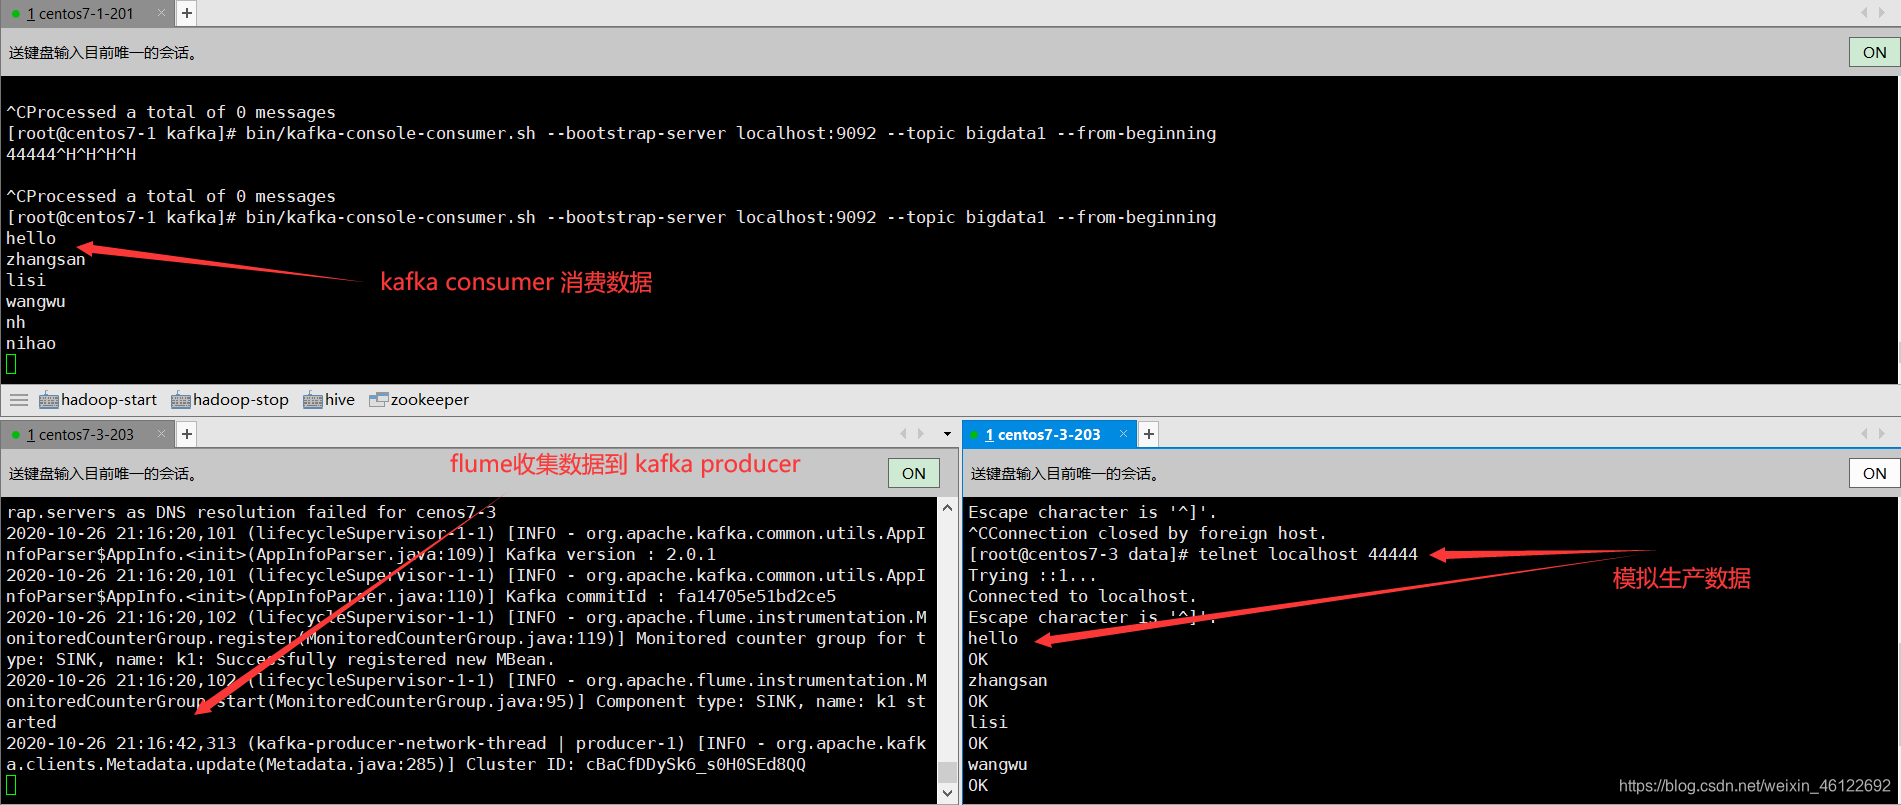Screen dimensions: 1901x805
Task: Run the hadoop-start quick command
Action: coord(98,400)
